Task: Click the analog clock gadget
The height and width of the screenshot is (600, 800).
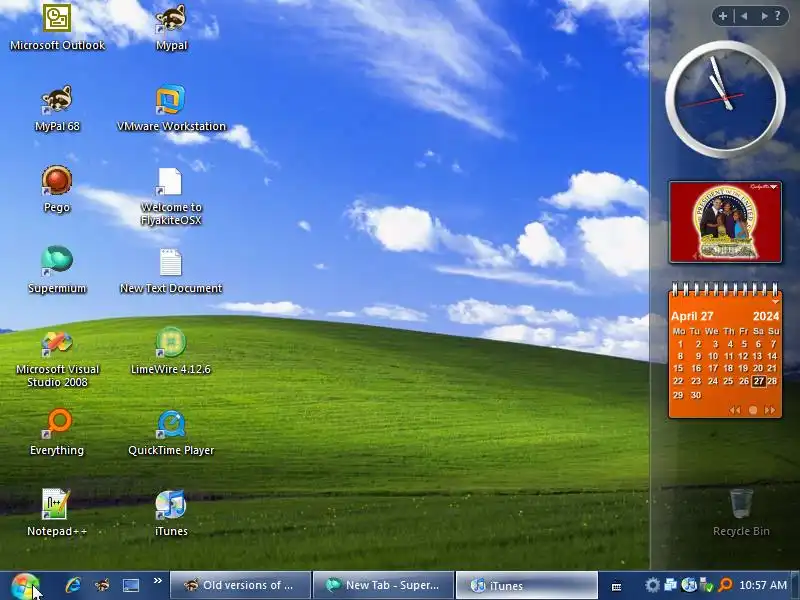Action: (725, 99)
